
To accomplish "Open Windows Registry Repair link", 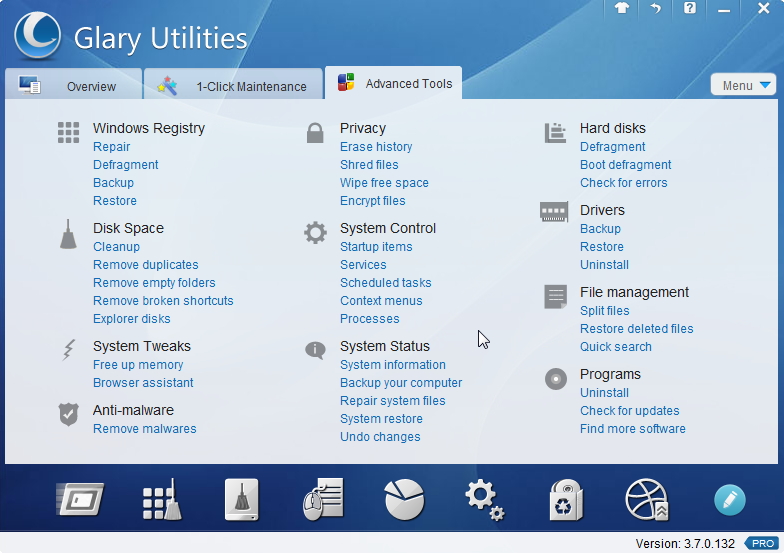I will click(x=112, y=147).
